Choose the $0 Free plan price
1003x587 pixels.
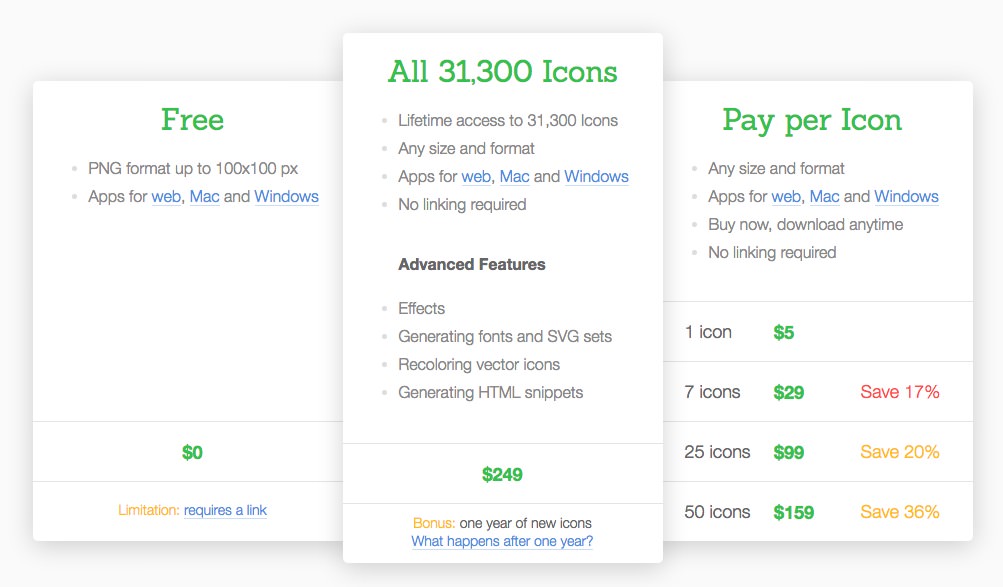(192, 453)
